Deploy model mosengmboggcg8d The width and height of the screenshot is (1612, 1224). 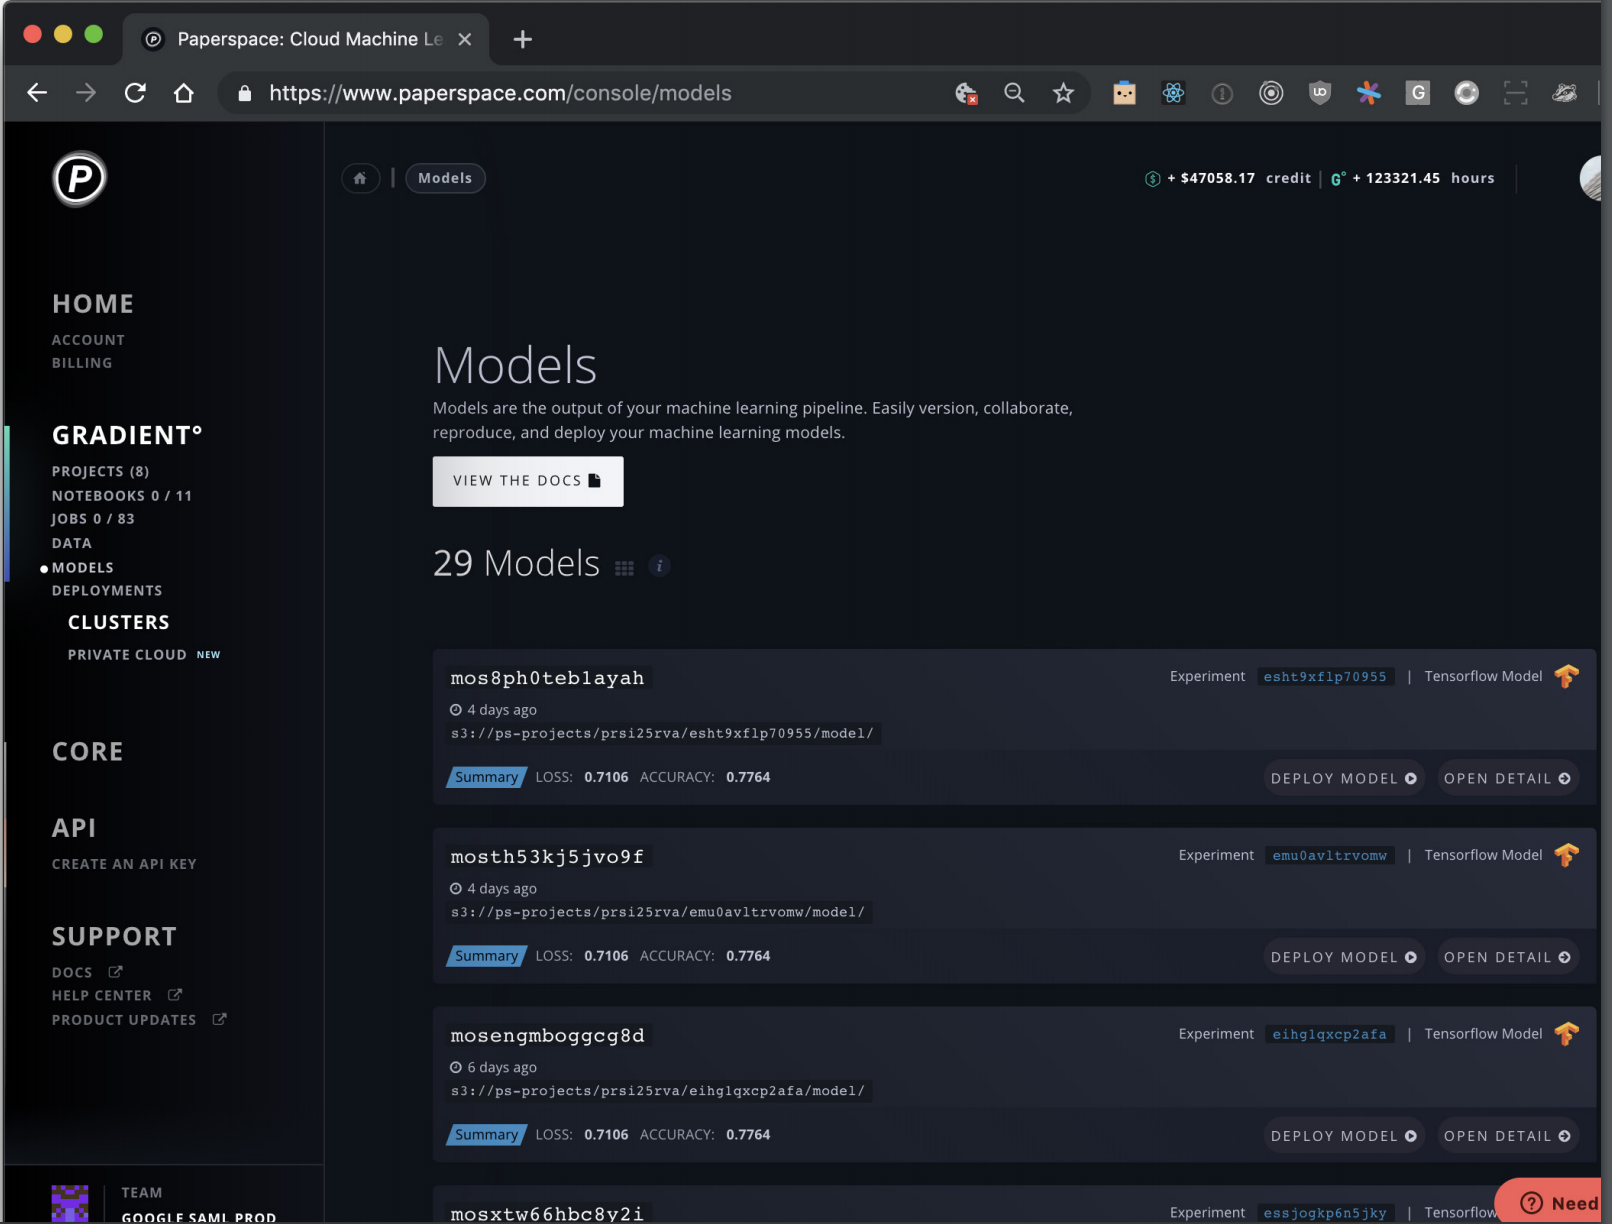tap(1344, 1136)
